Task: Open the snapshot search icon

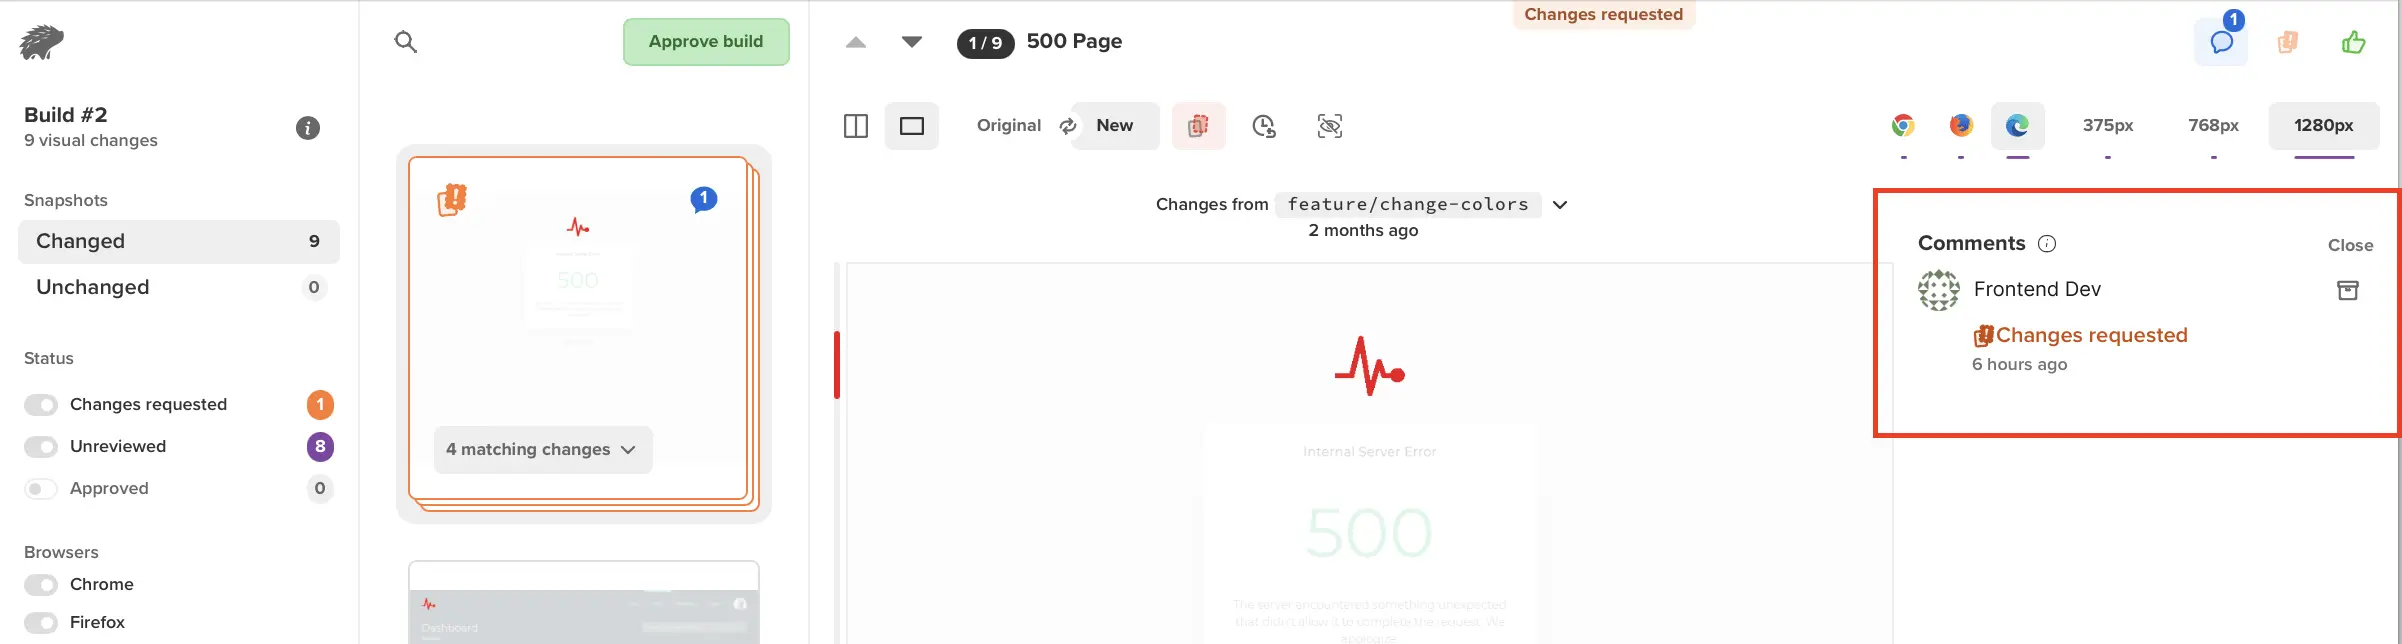Action: click(x=405, y=42)
